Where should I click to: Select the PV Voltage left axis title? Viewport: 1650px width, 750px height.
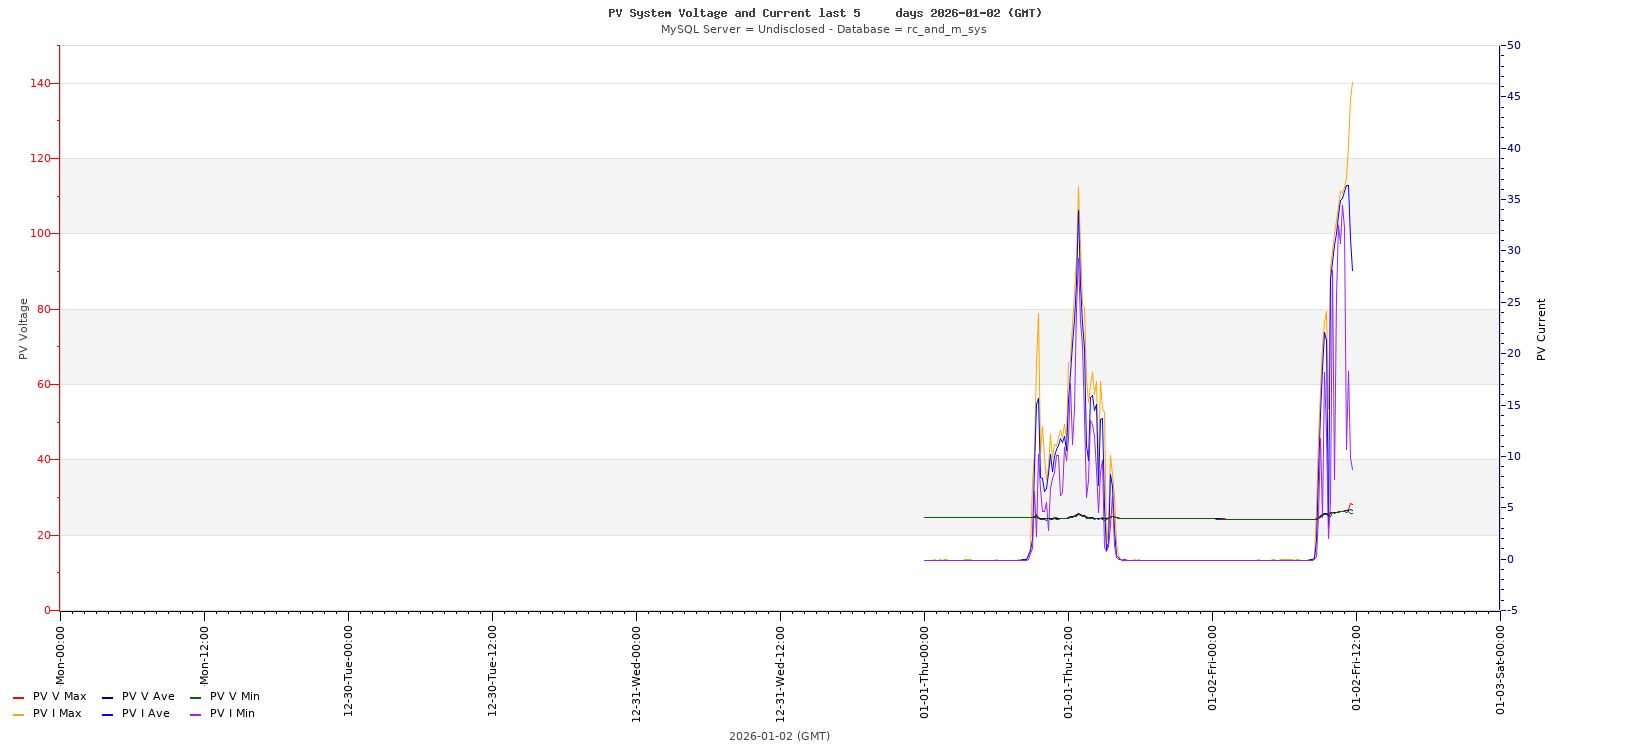point(23,329)
